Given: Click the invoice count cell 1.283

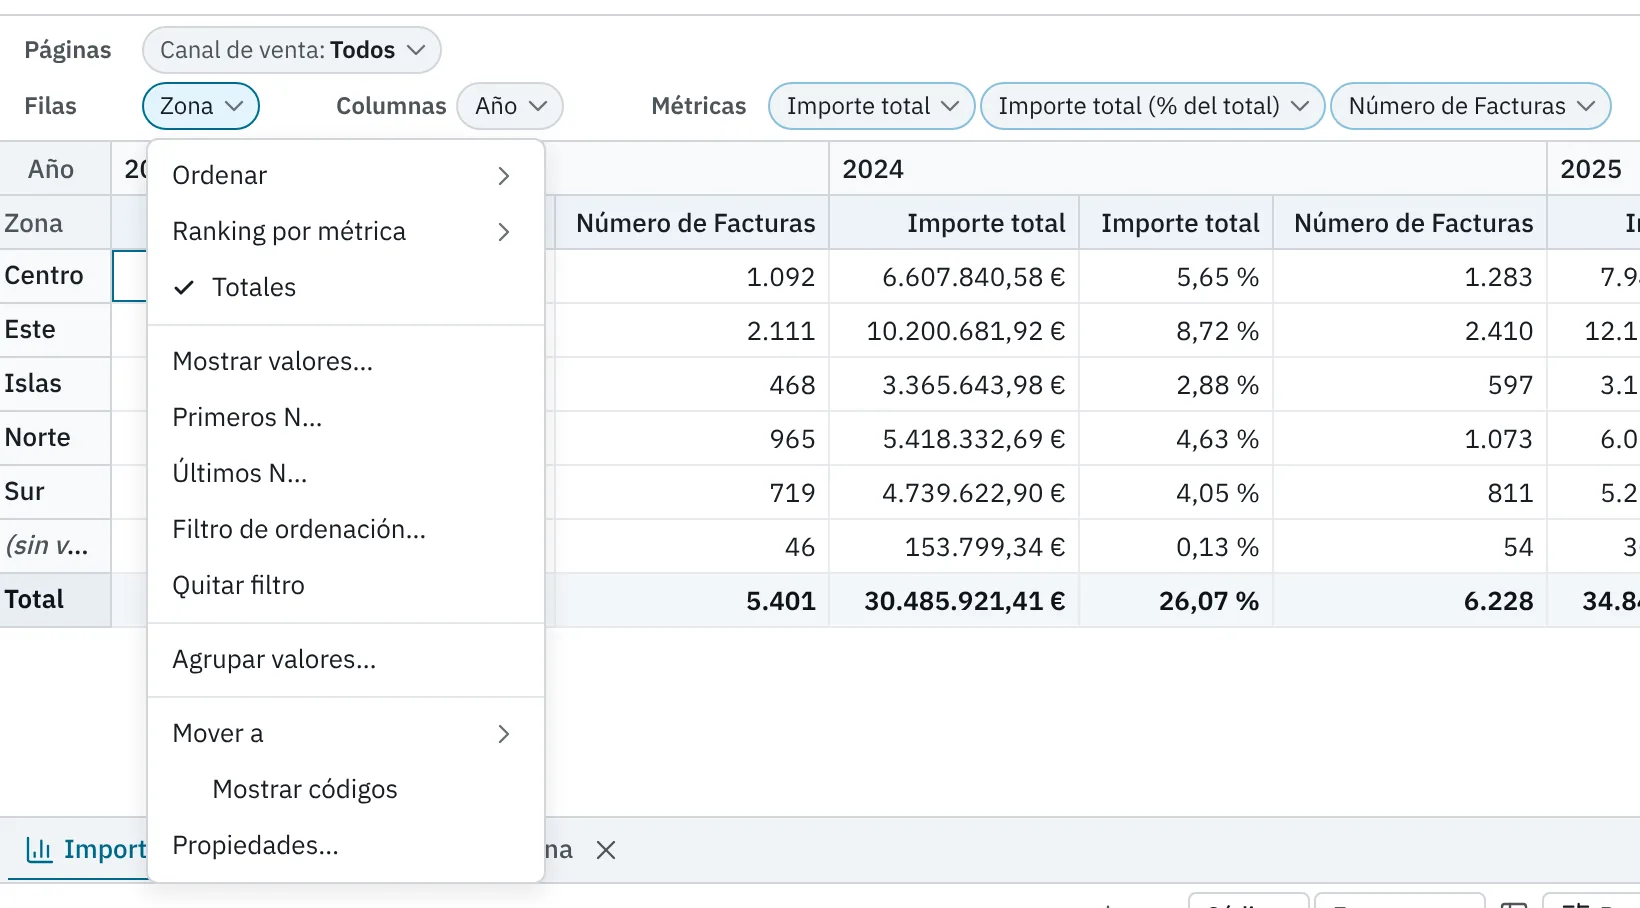Looking at the screenshot, I should (x=1410, y=277).
